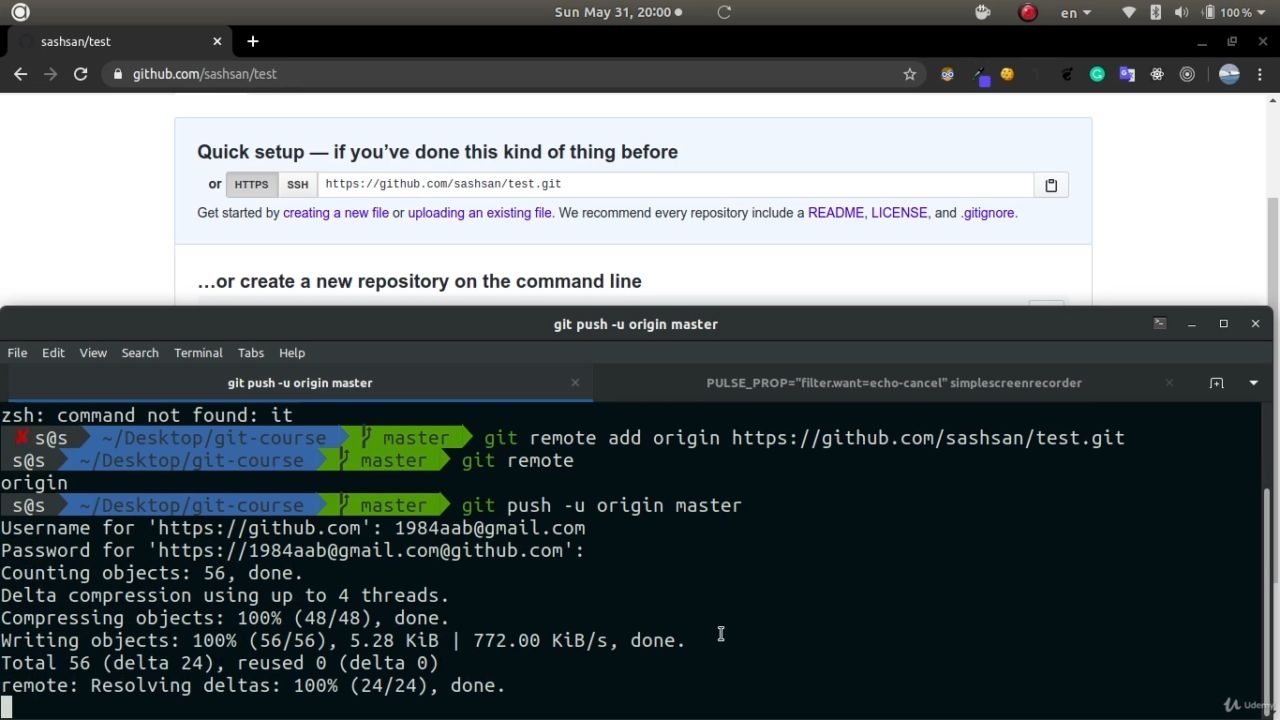Open the README link

pos(835,213)
